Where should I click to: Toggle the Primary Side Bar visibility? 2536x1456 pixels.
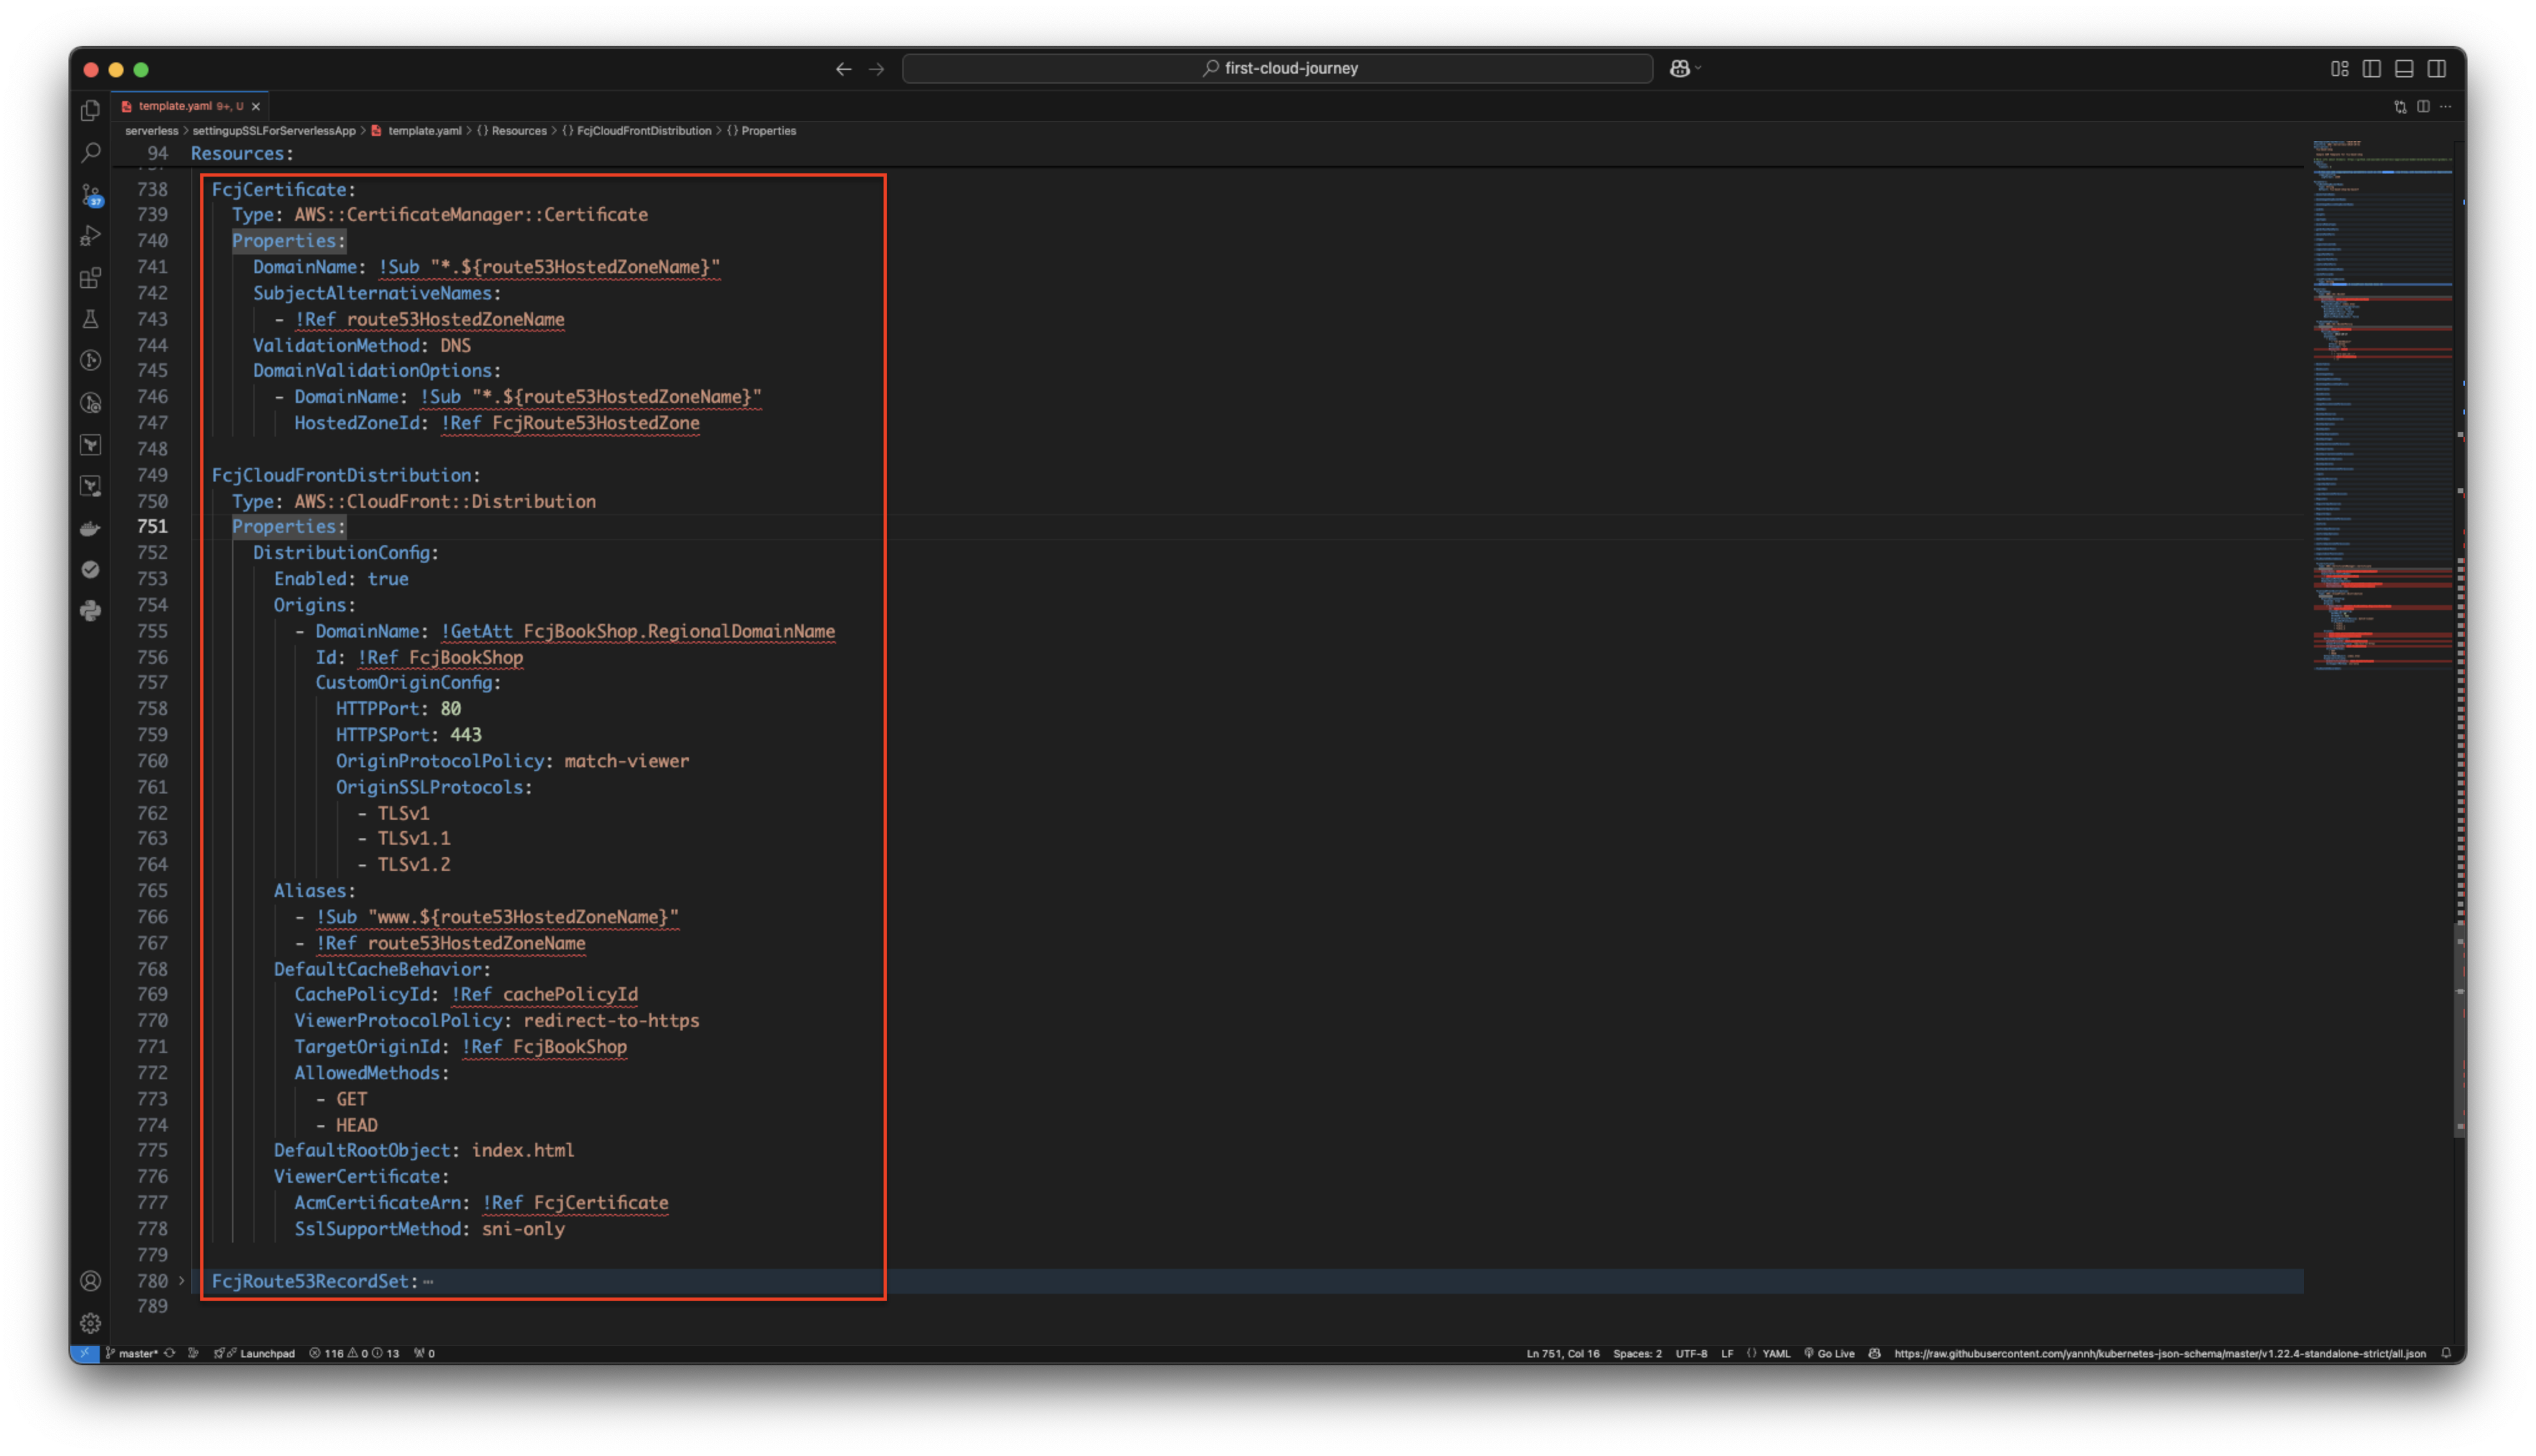click(x=2371, y=69)
